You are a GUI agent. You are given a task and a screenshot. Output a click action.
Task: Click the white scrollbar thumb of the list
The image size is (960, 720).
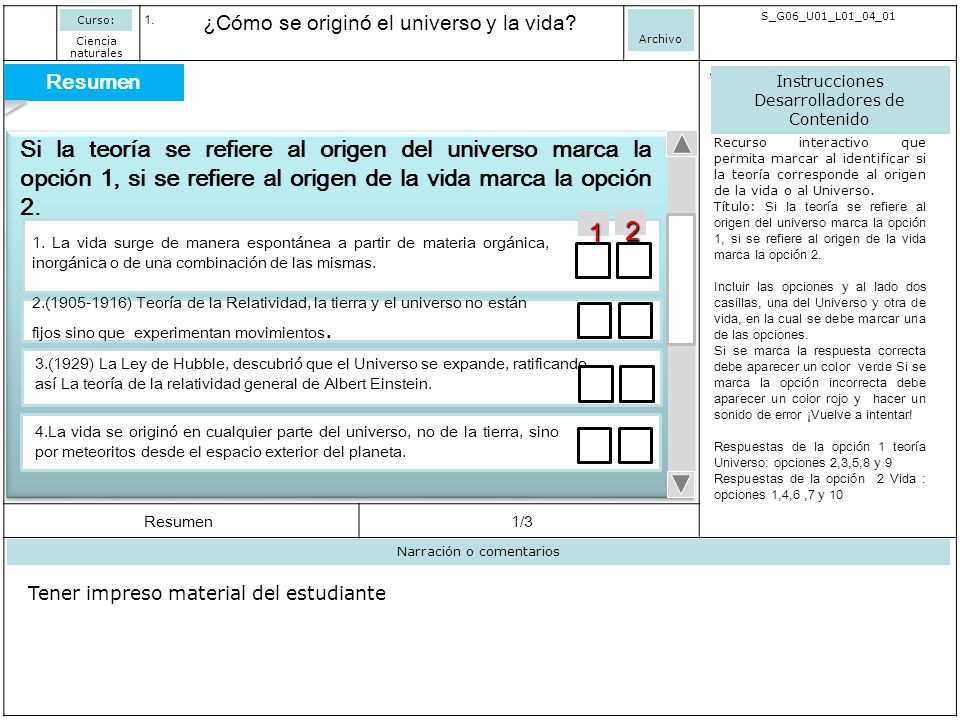coord(681,279)
